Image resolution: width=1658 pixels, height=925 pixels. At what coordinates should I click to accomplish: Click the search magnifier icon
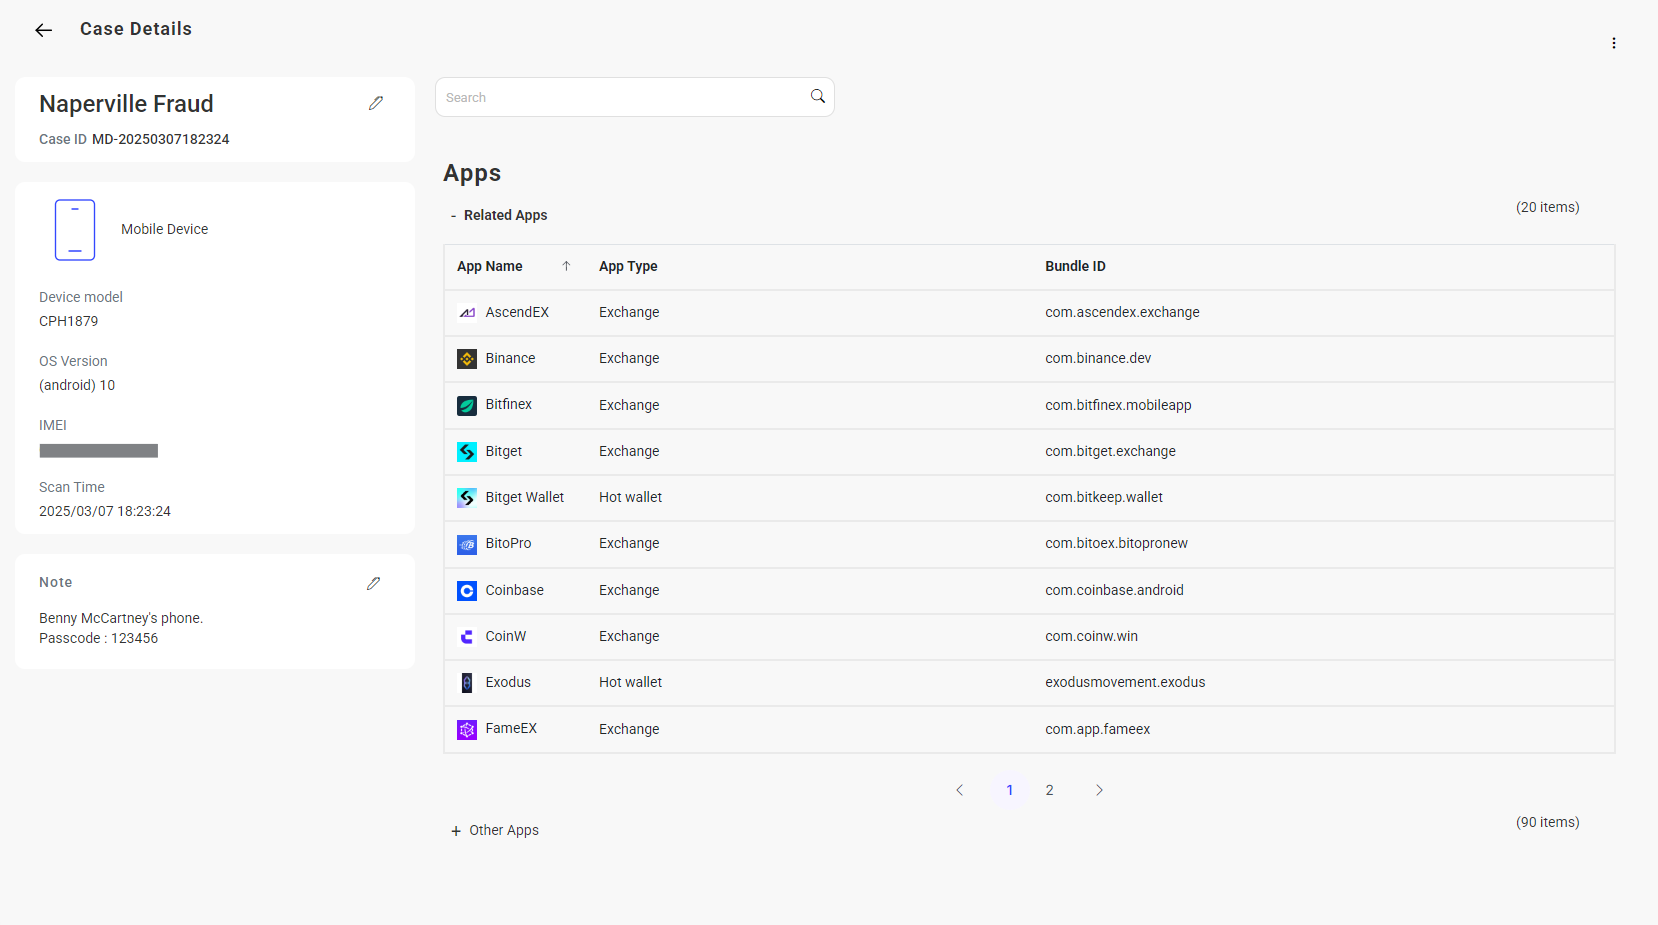(x=817, y=97)
